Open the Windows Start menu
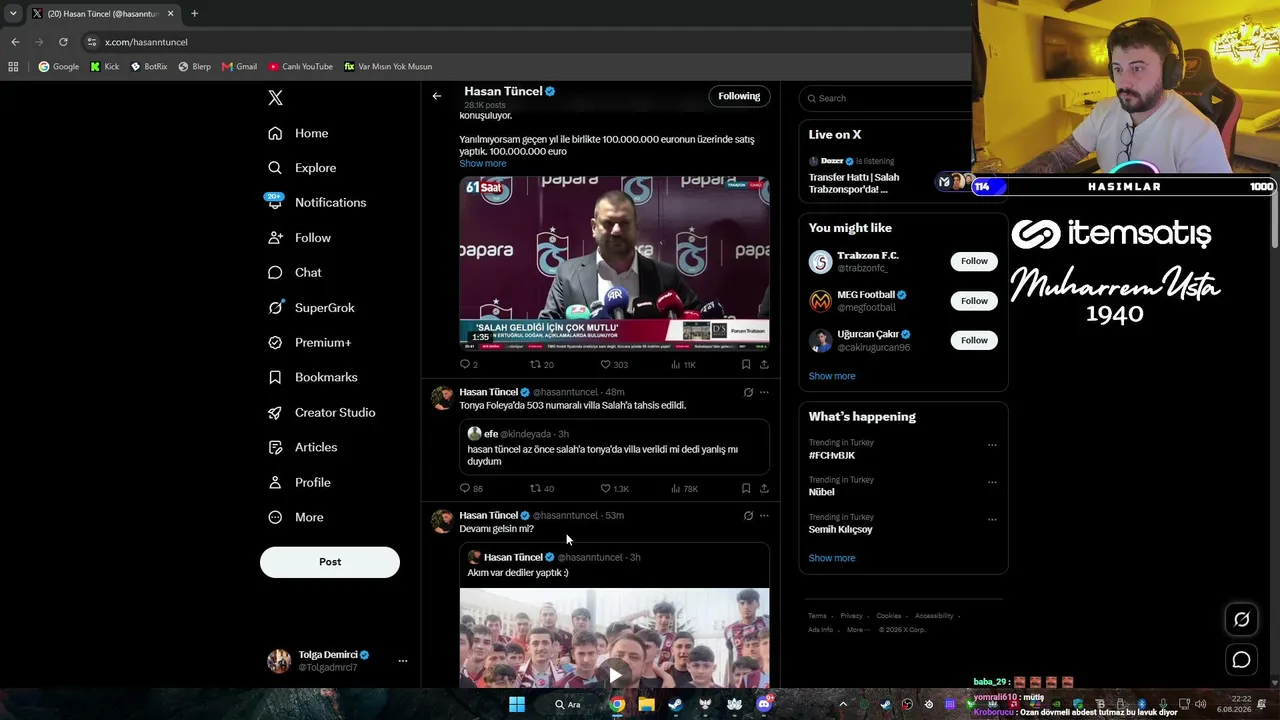This screenshot has width=1280, height=720. (517, 705)
